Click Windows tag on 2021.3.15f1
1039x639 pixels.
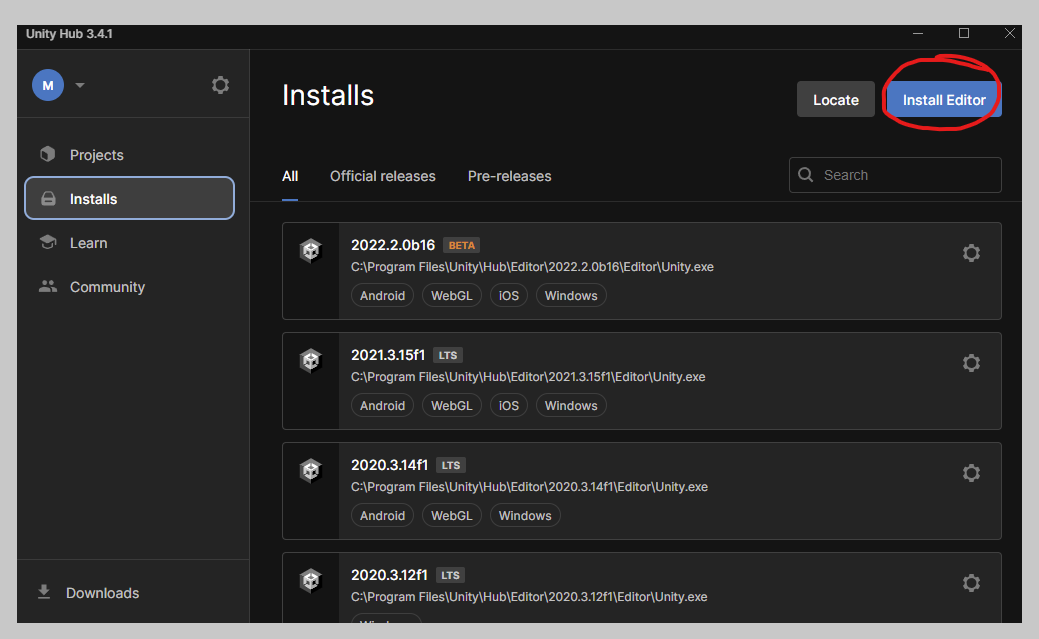pos(571,406)
